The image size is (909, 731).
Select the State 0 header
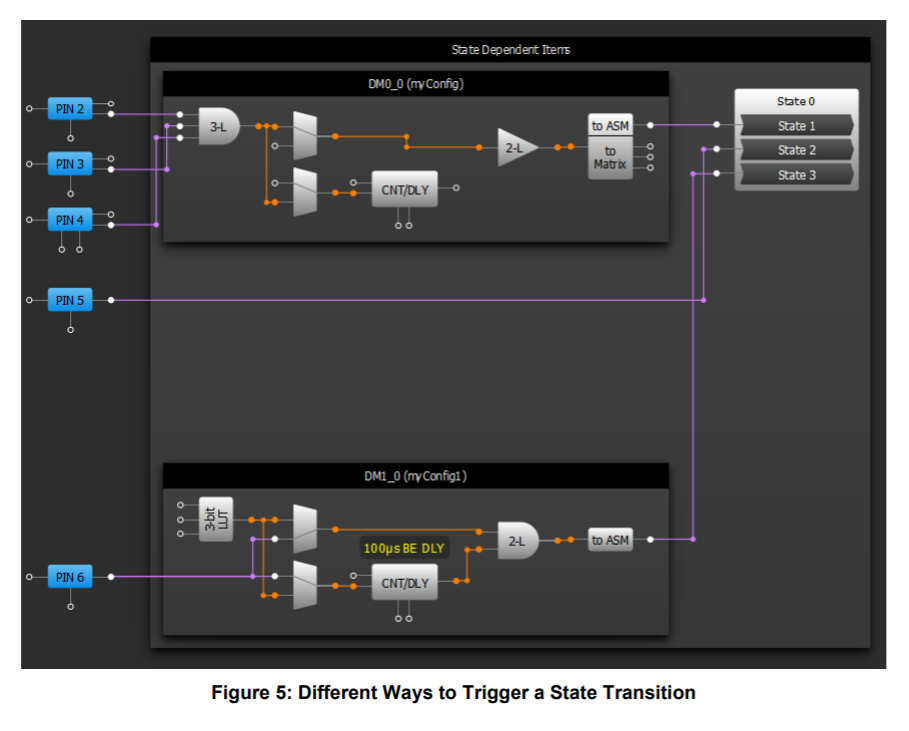796,101
